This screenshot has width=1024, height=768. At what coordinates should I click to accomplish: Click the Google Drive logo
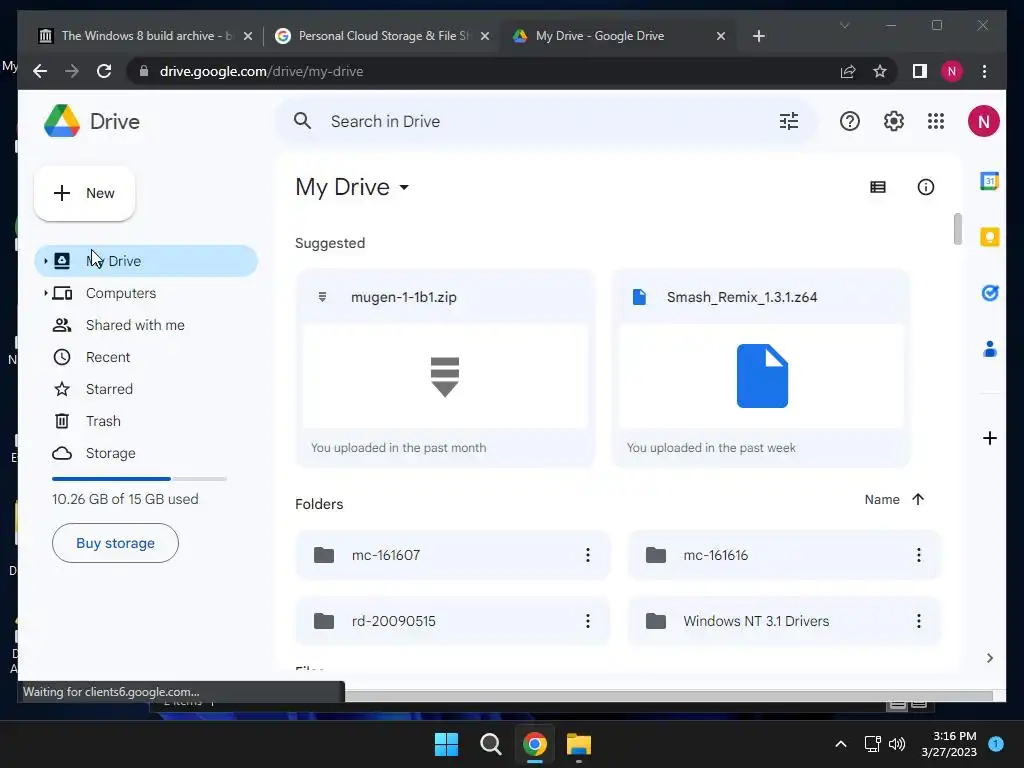coord(62,121)
